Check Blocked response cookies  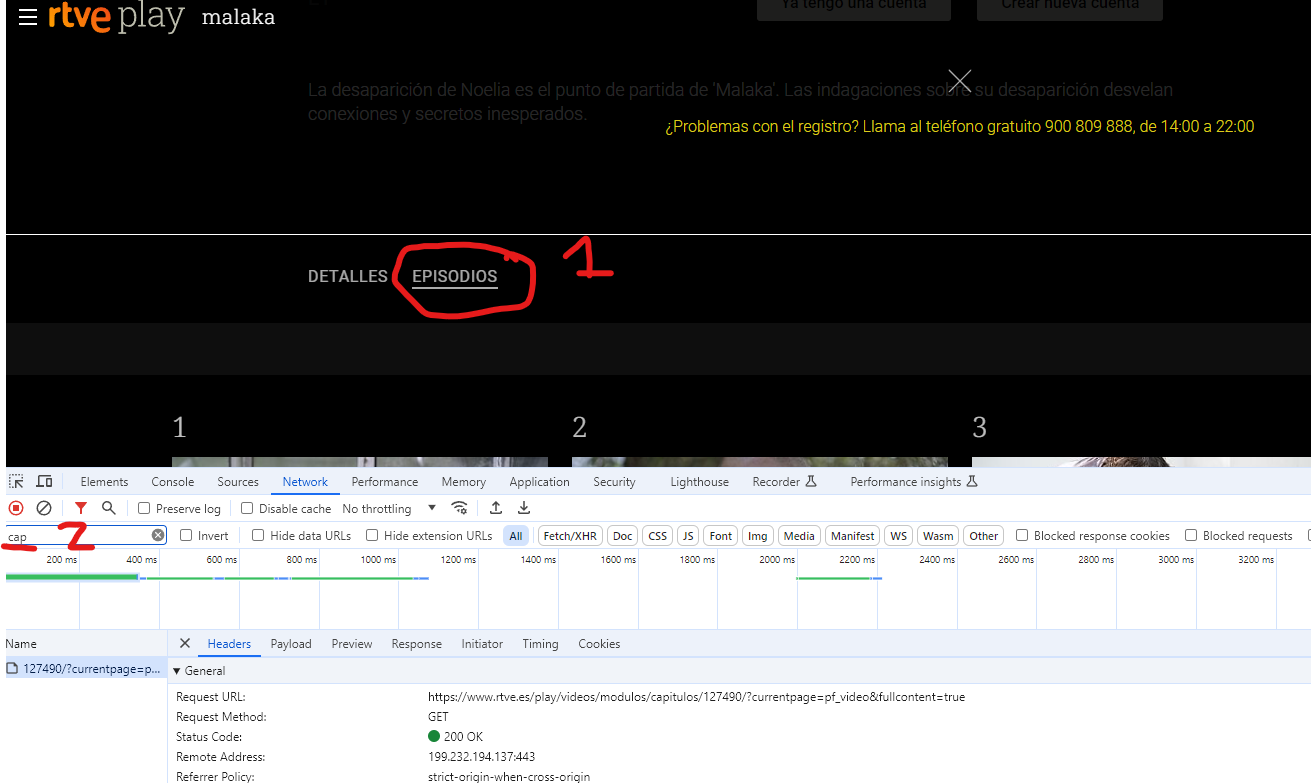[x=1022, y=536]
